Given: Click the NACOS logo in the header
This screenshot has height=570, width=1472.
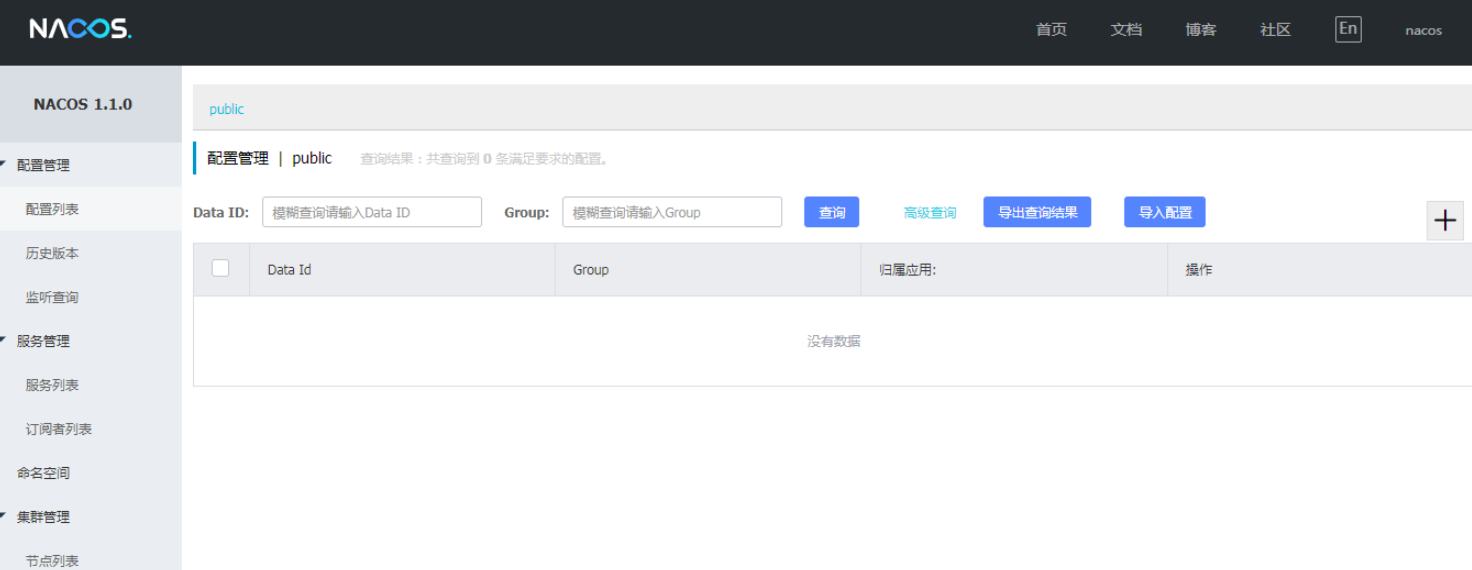Looking at the screenshot, I should 80,29.
